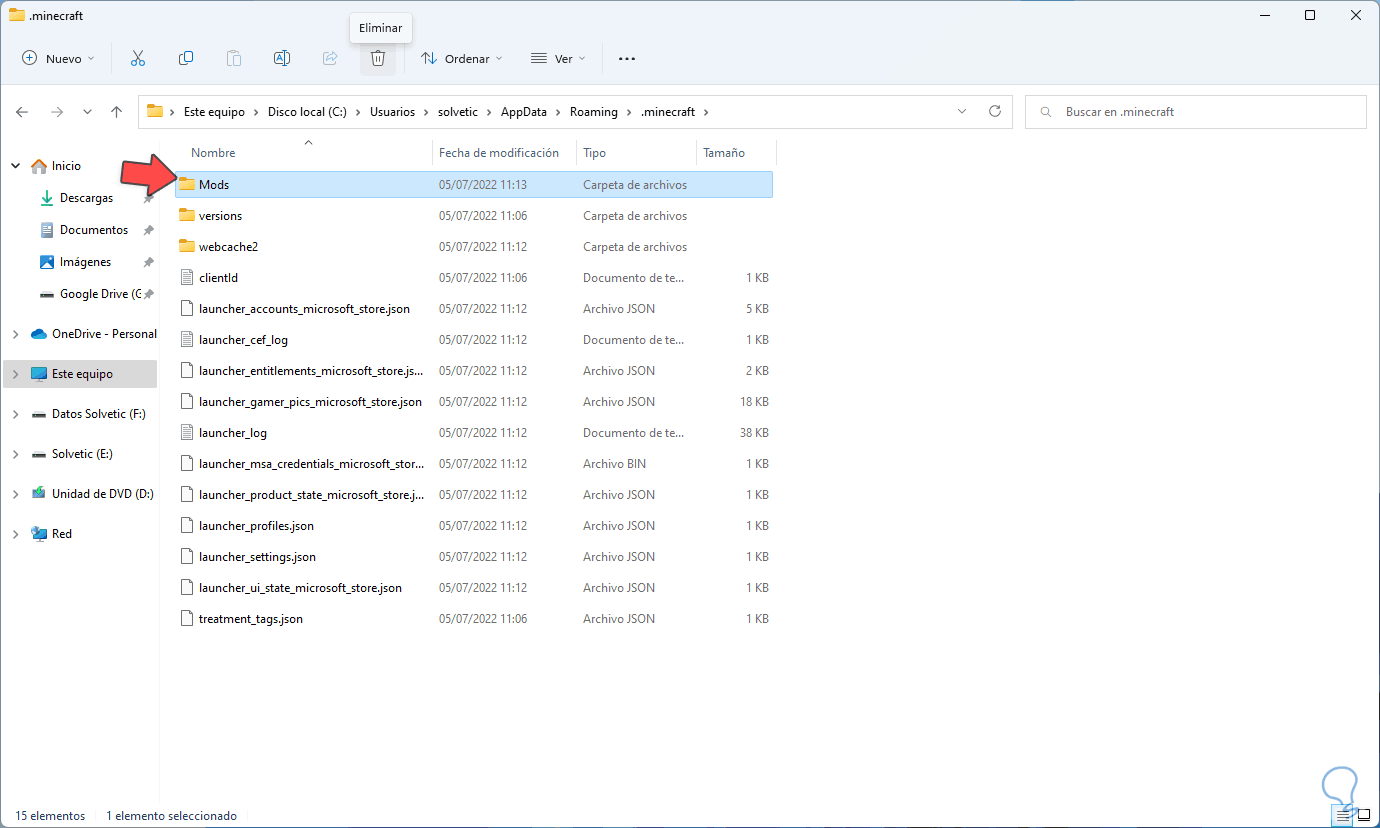Image resolution: width=1380 pixels, height=828 pixels.
Task: Open the Ver view menu
Action: click(558, 59)
